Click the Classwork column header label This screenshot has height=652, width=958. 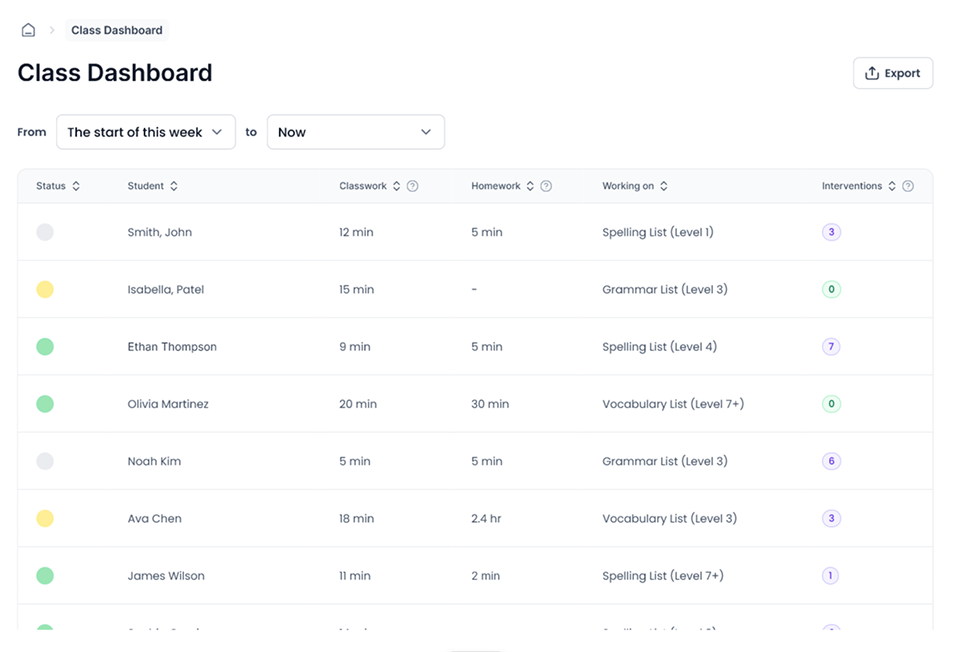point(363,186)
